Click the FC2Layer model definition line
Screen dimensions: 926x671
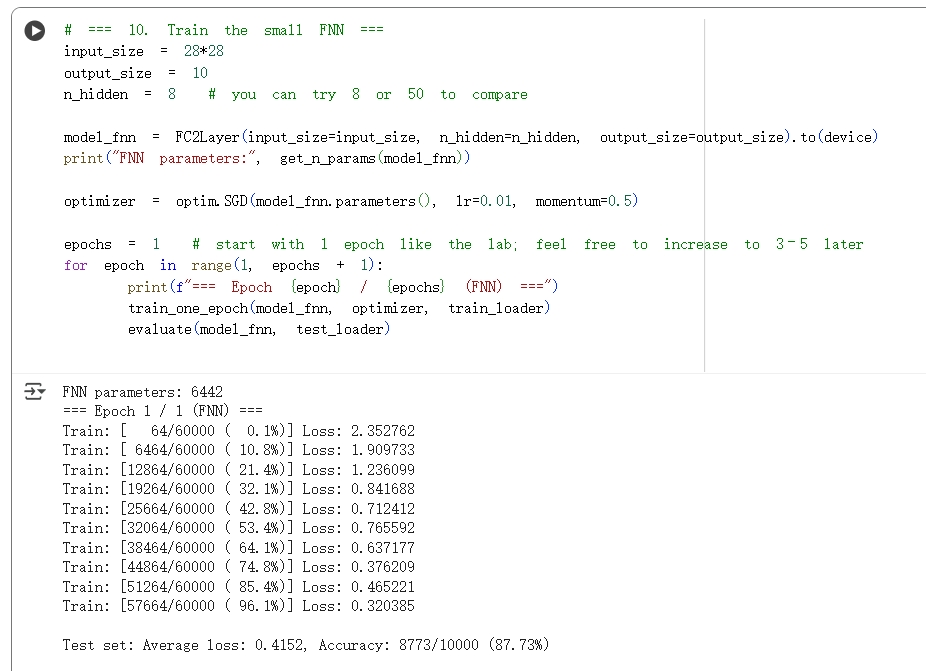(470, 137)
